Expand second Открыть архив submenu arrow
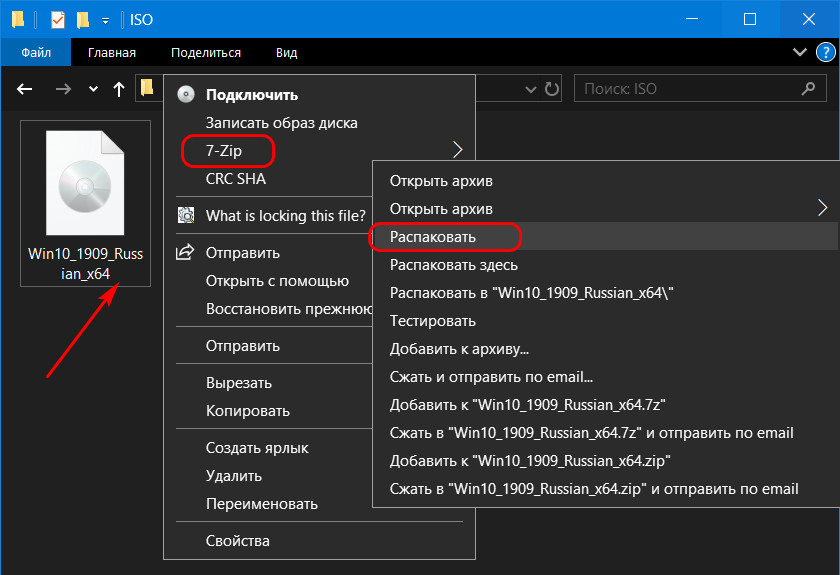 coord(822,208)
